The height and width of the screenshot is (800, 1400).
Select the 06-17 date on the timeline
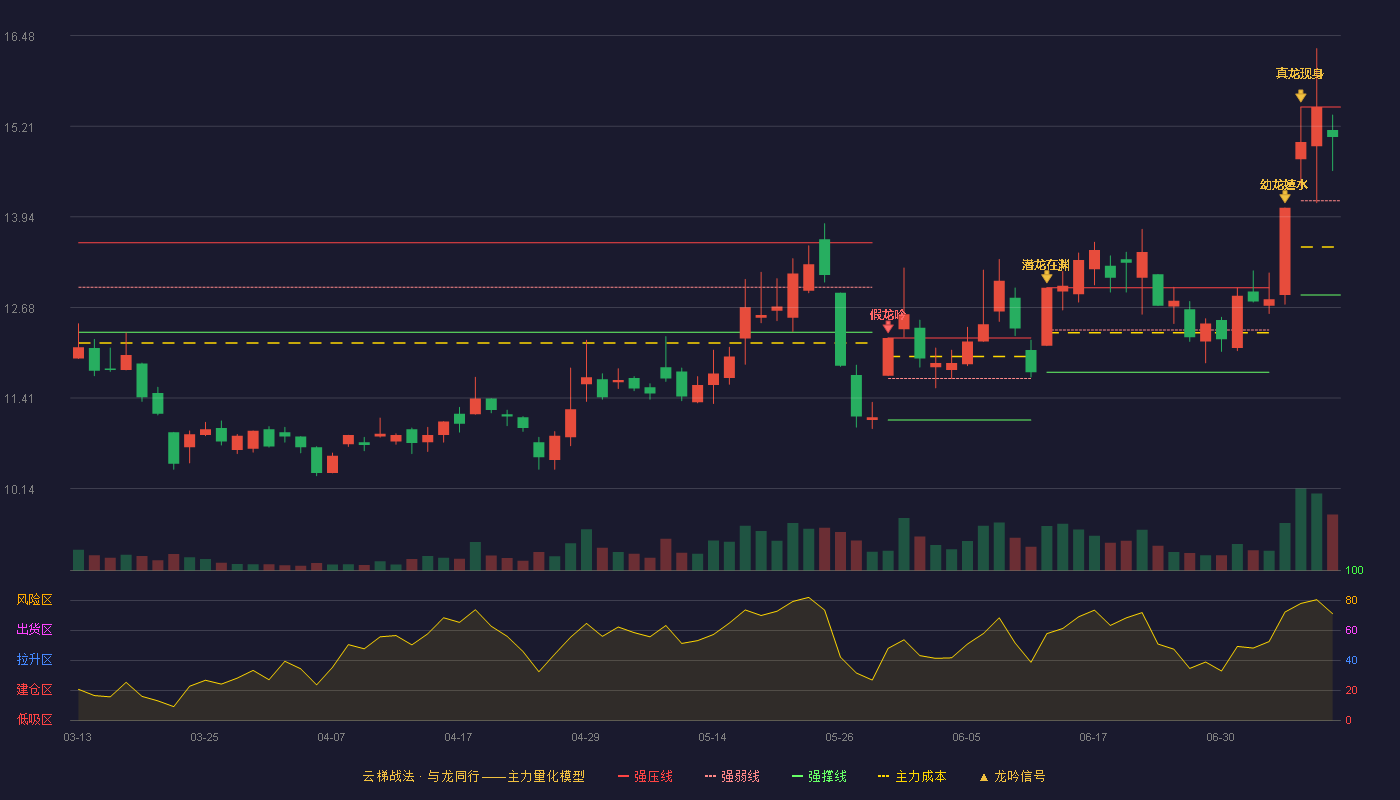[x=1093, y=737]
